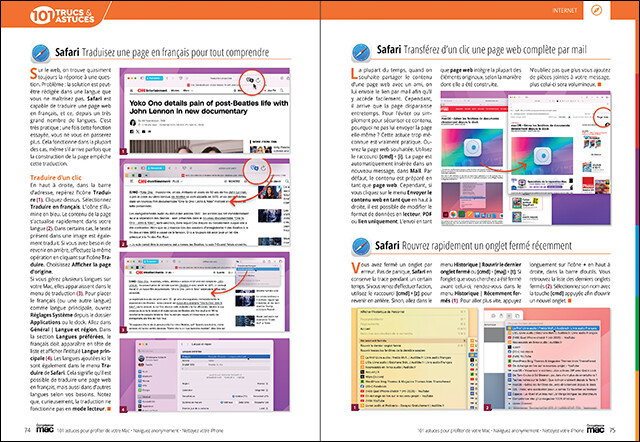
Task: Click the 'Traduisez une page en français' article title
Action: [x=175, y=53]
